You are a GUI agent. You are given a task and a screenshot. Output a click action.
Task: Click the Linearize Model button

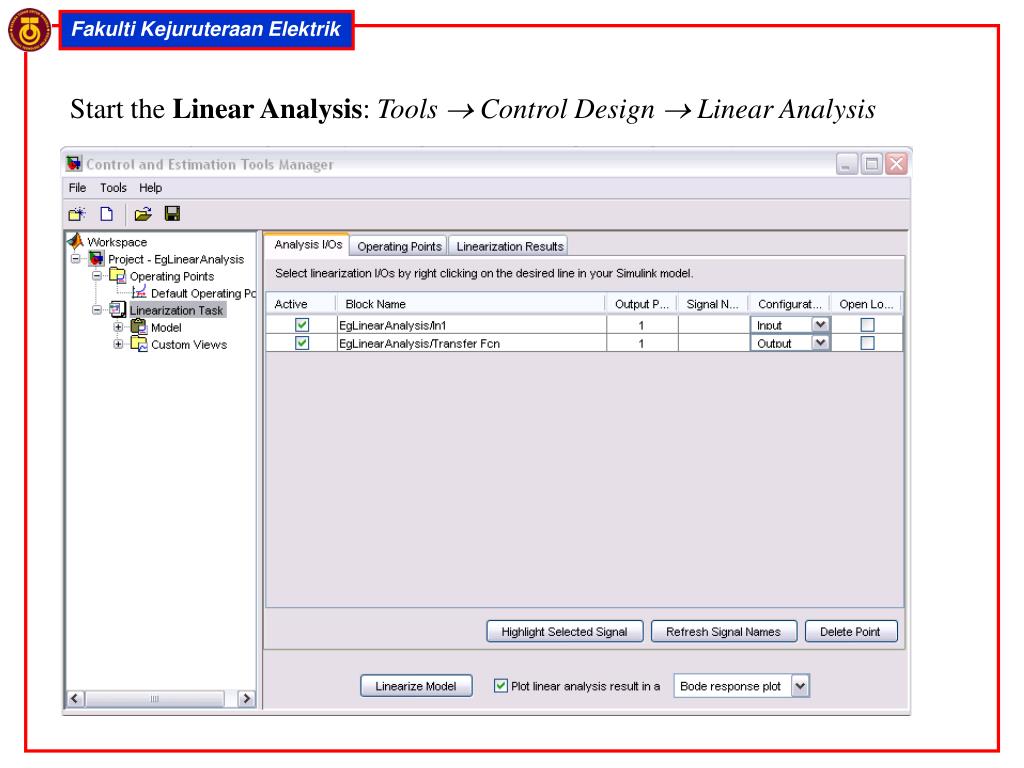(415, 686)
